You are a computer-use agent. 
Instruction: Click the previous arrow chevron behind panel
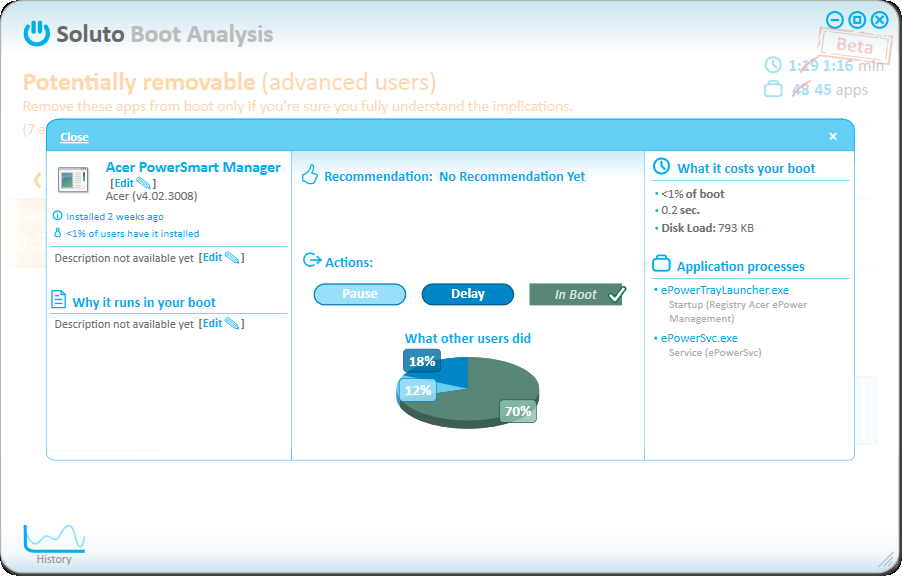click(37, 180)
